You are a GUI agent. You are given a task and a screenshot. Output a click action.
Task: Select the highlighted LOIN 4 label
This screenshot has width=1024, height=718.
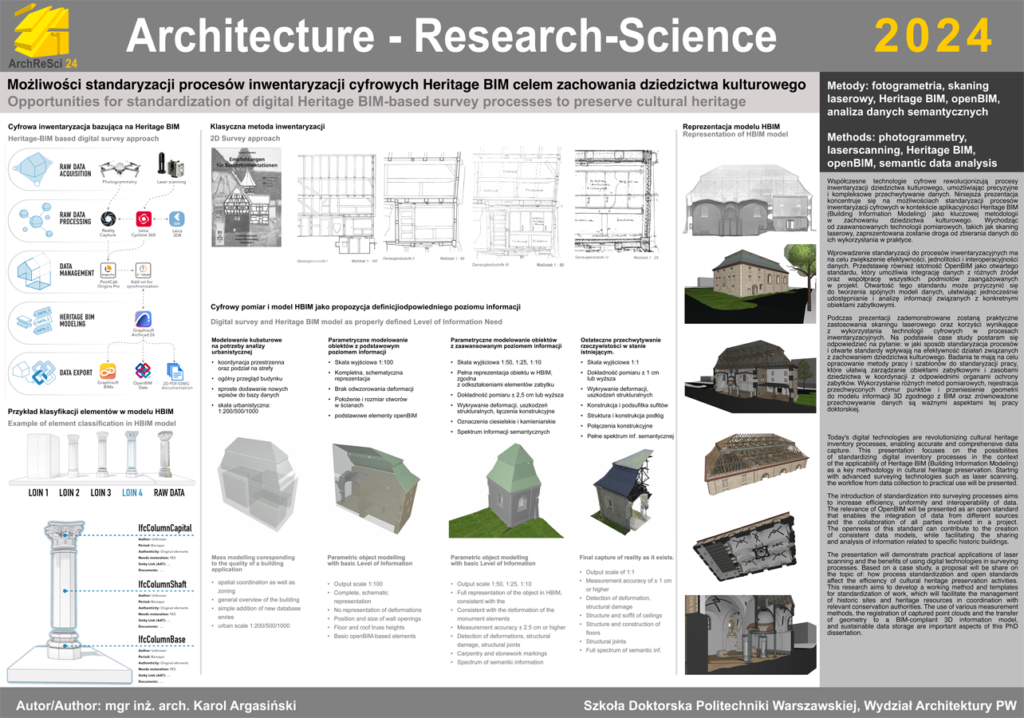[131, 493]
